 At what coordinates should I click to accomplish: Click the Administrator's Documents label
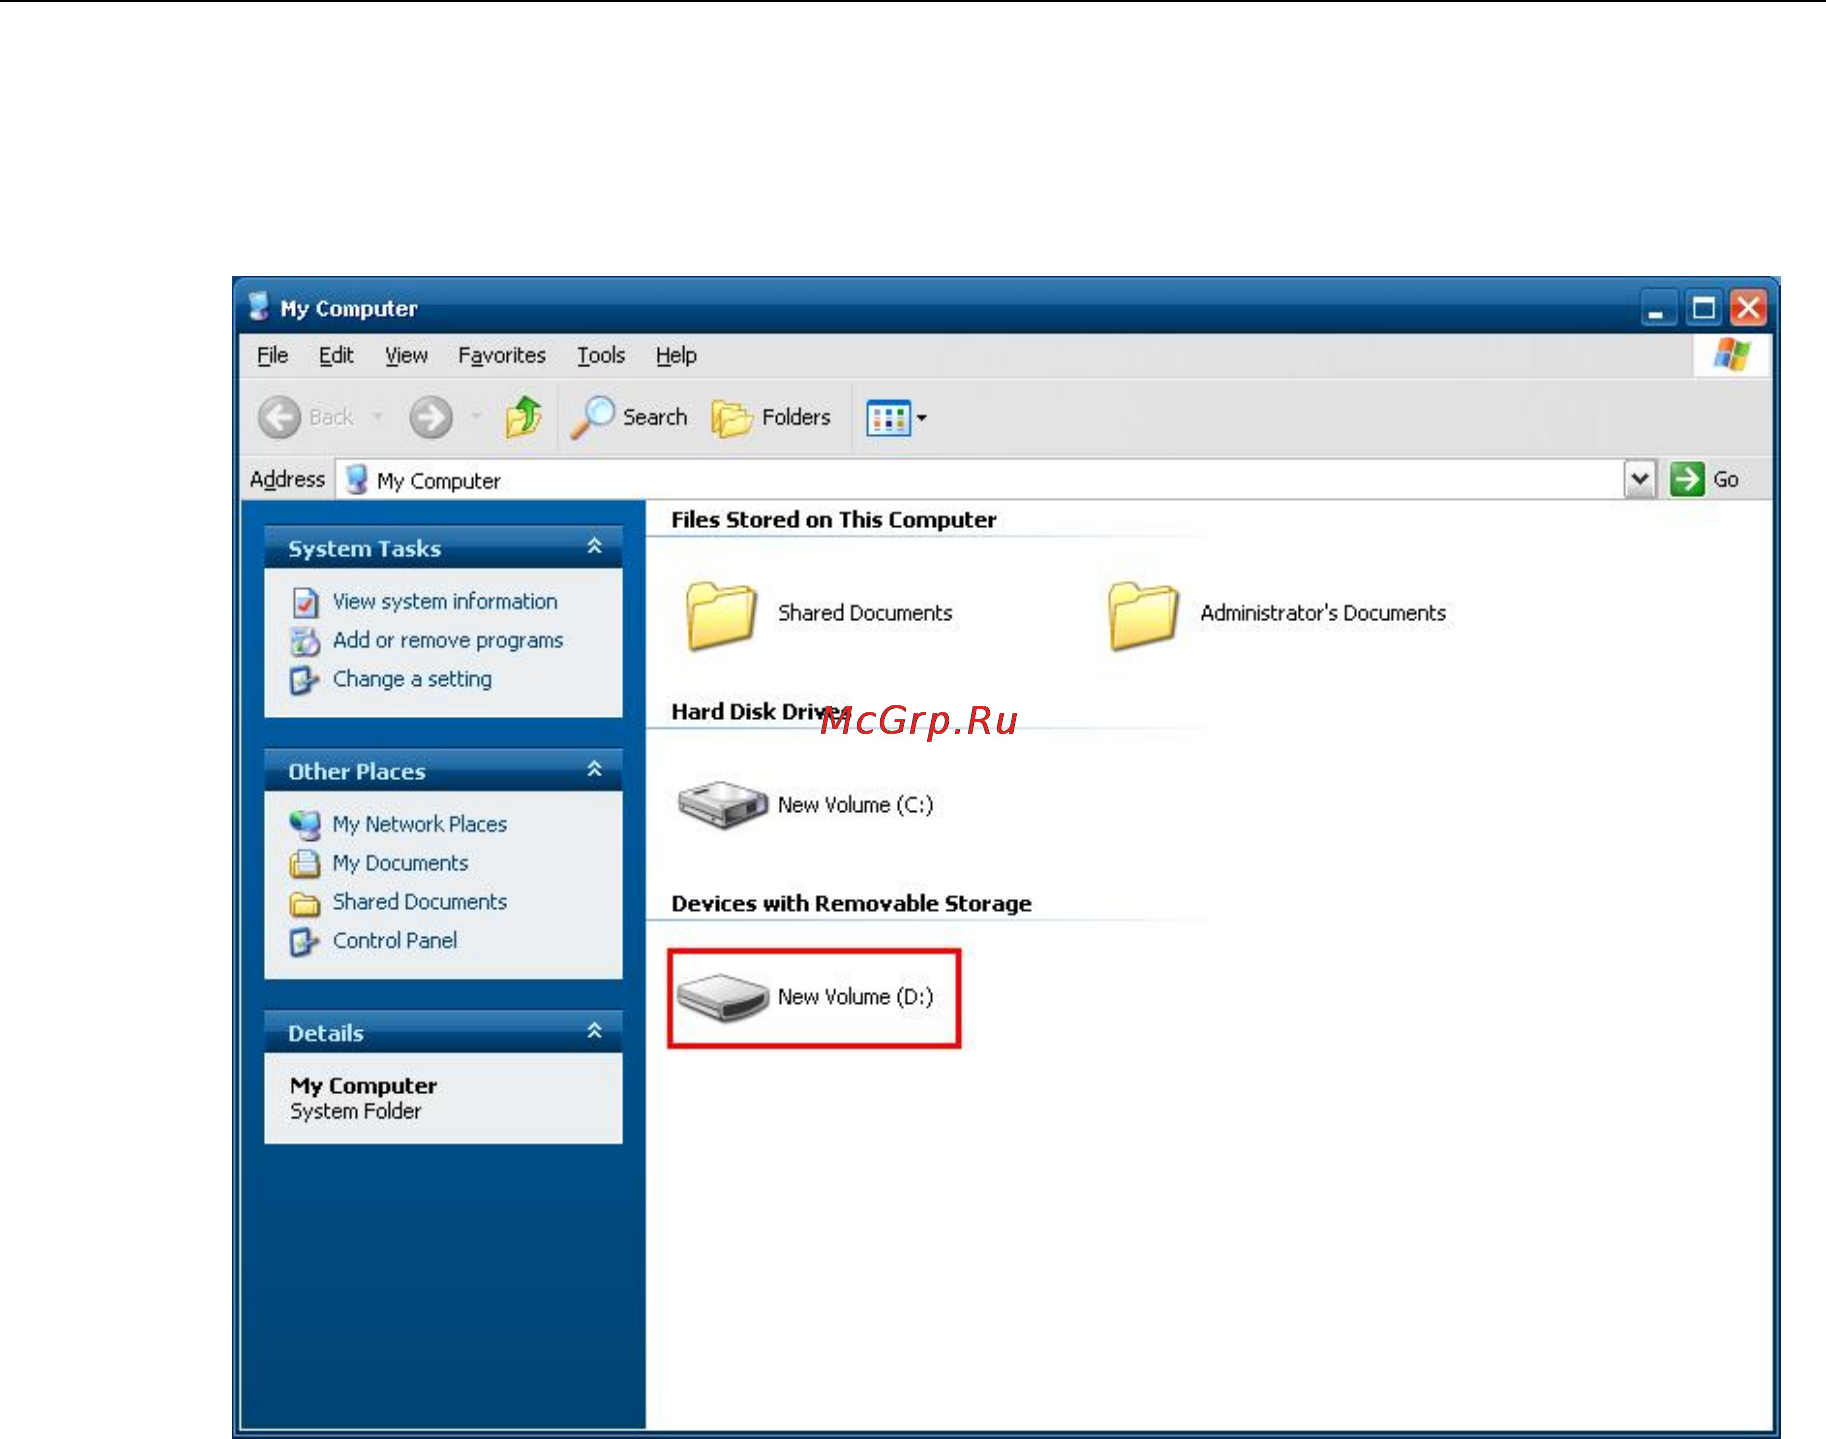[1323, 613]
